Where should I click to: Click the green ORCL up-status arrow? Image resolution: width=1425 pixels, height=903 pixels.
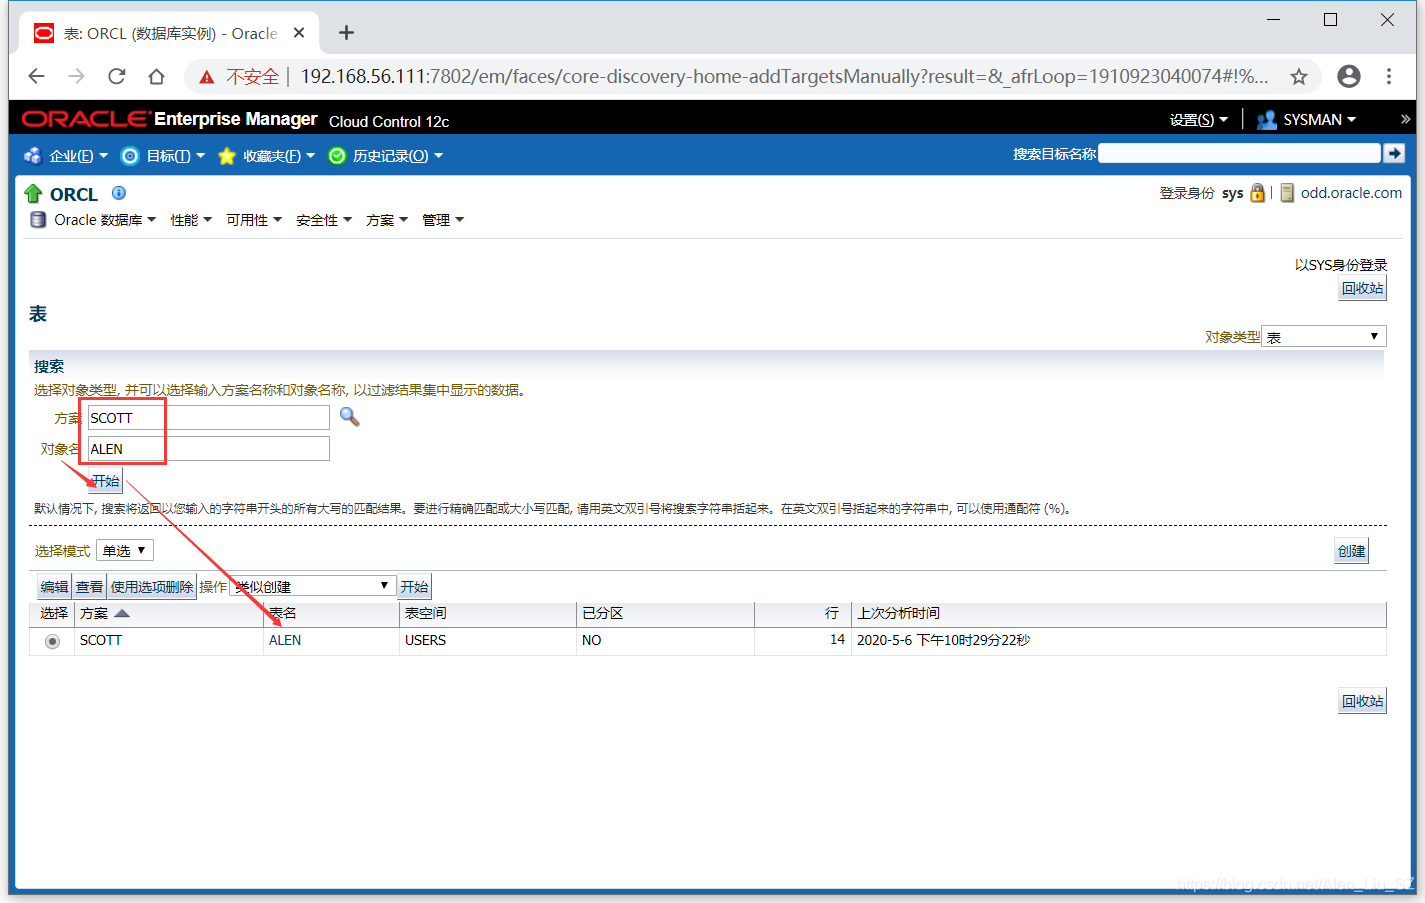(x=33, y=194)
